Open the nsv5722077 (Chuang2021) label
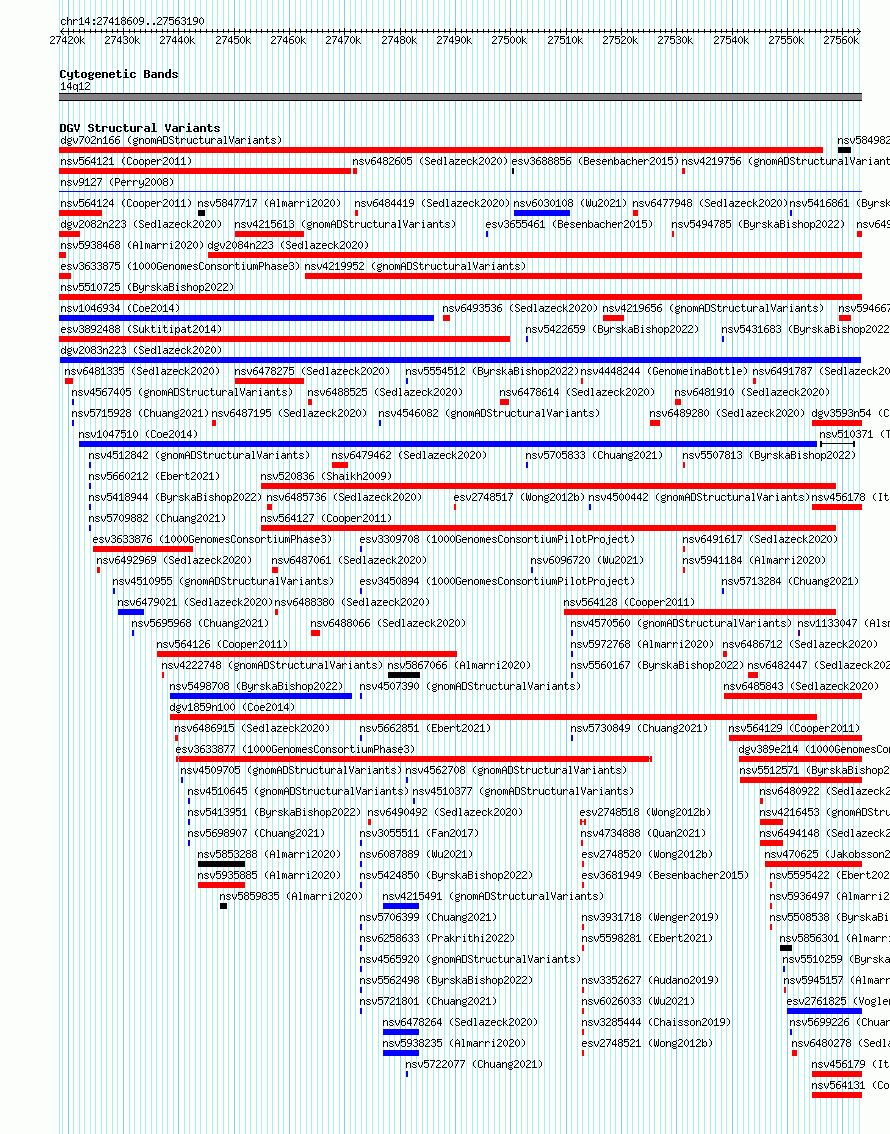890x1134 pixels. tap(474, 1064)
